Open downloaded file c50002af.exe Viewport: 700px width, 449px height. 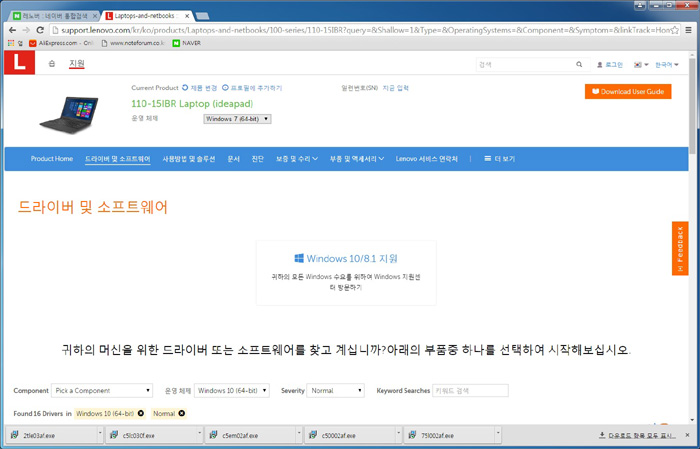tap(350, 435)
